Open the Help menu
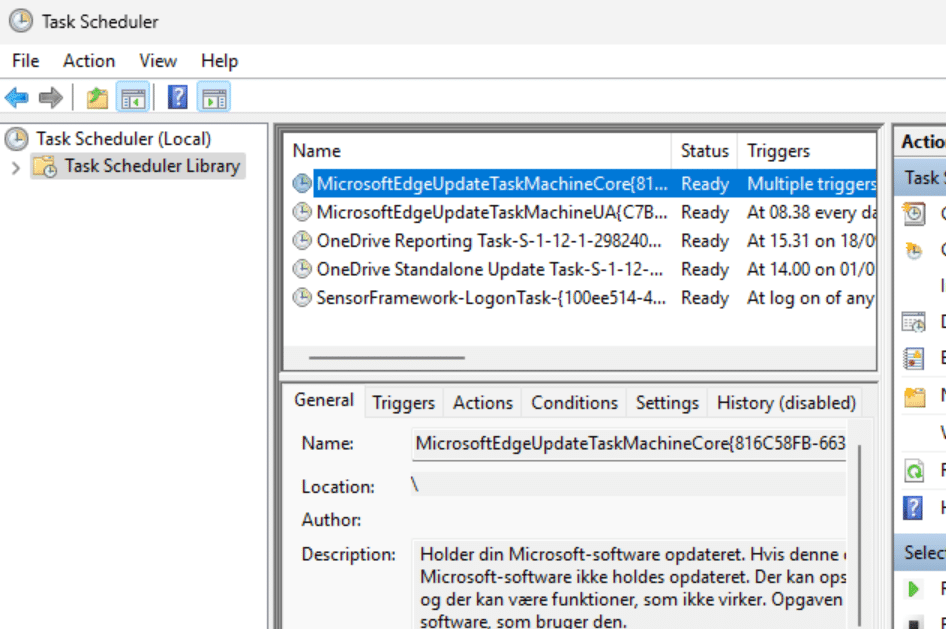The image size is (946, 629). (x=220, y=61)
